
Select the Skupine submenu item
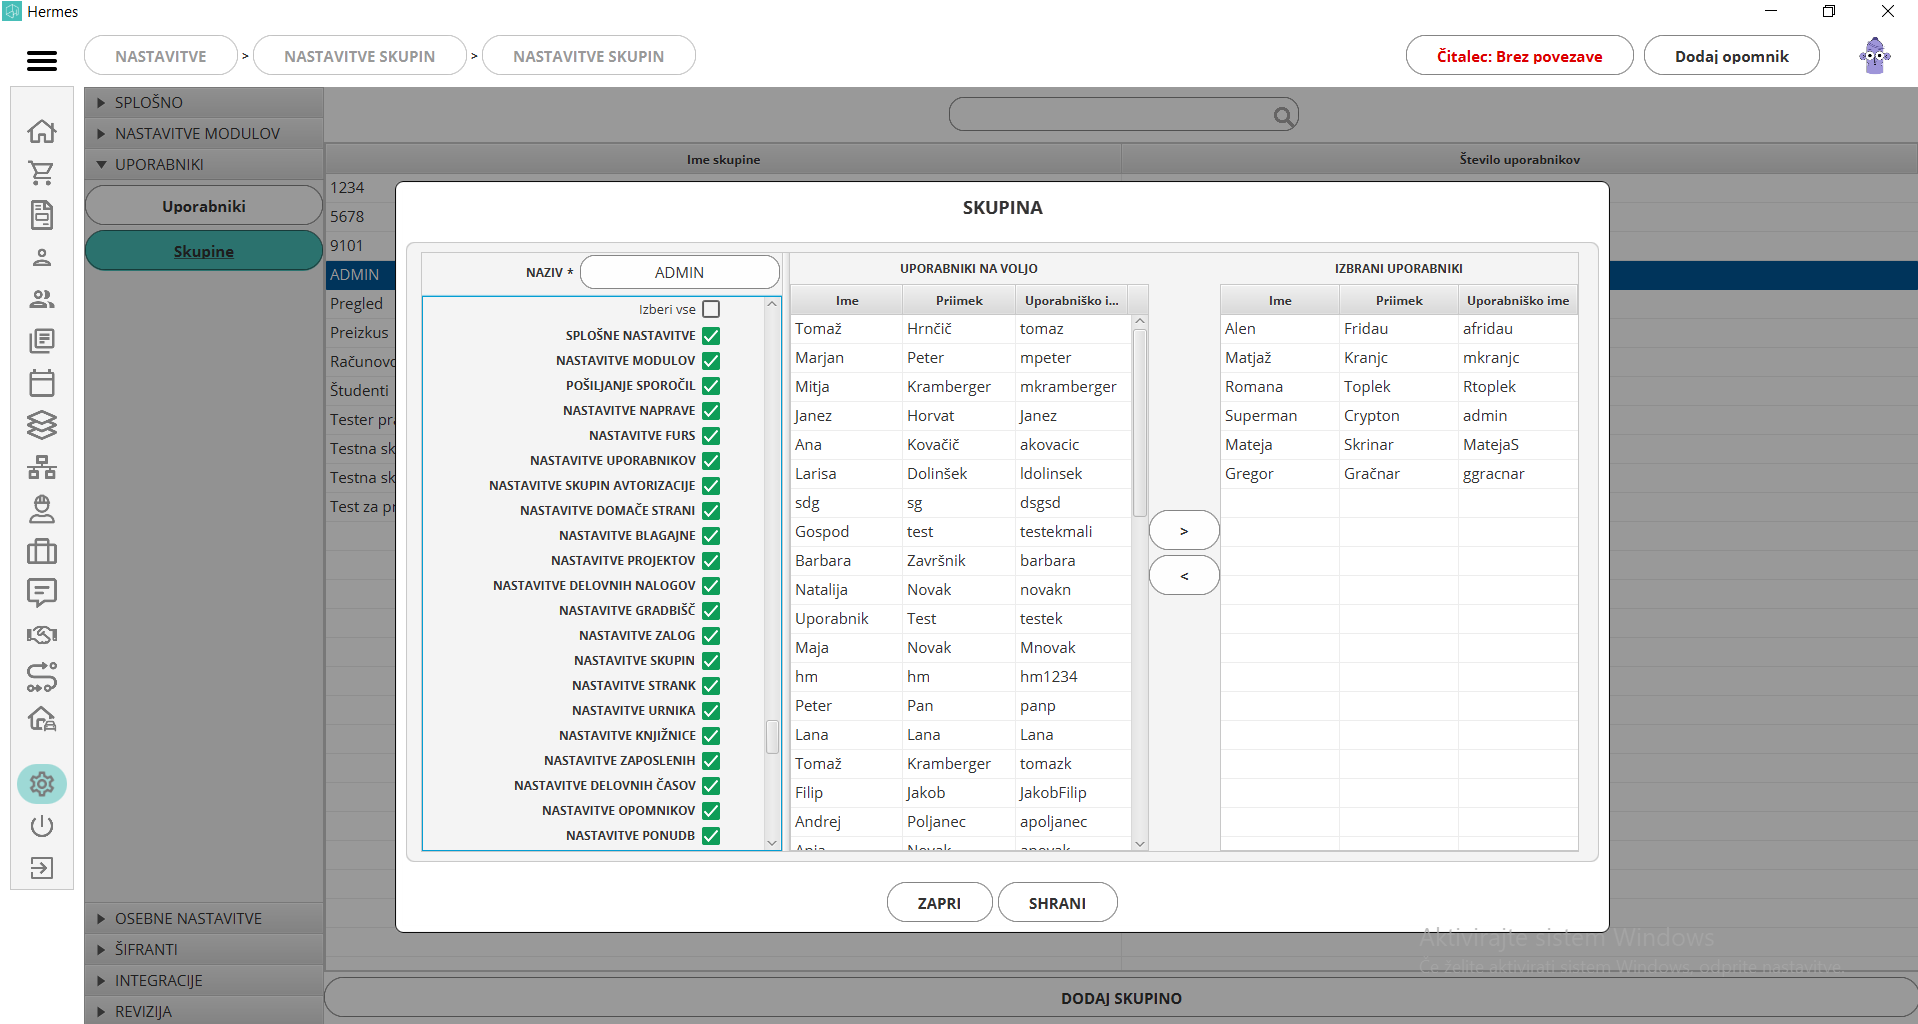point(204,251)
